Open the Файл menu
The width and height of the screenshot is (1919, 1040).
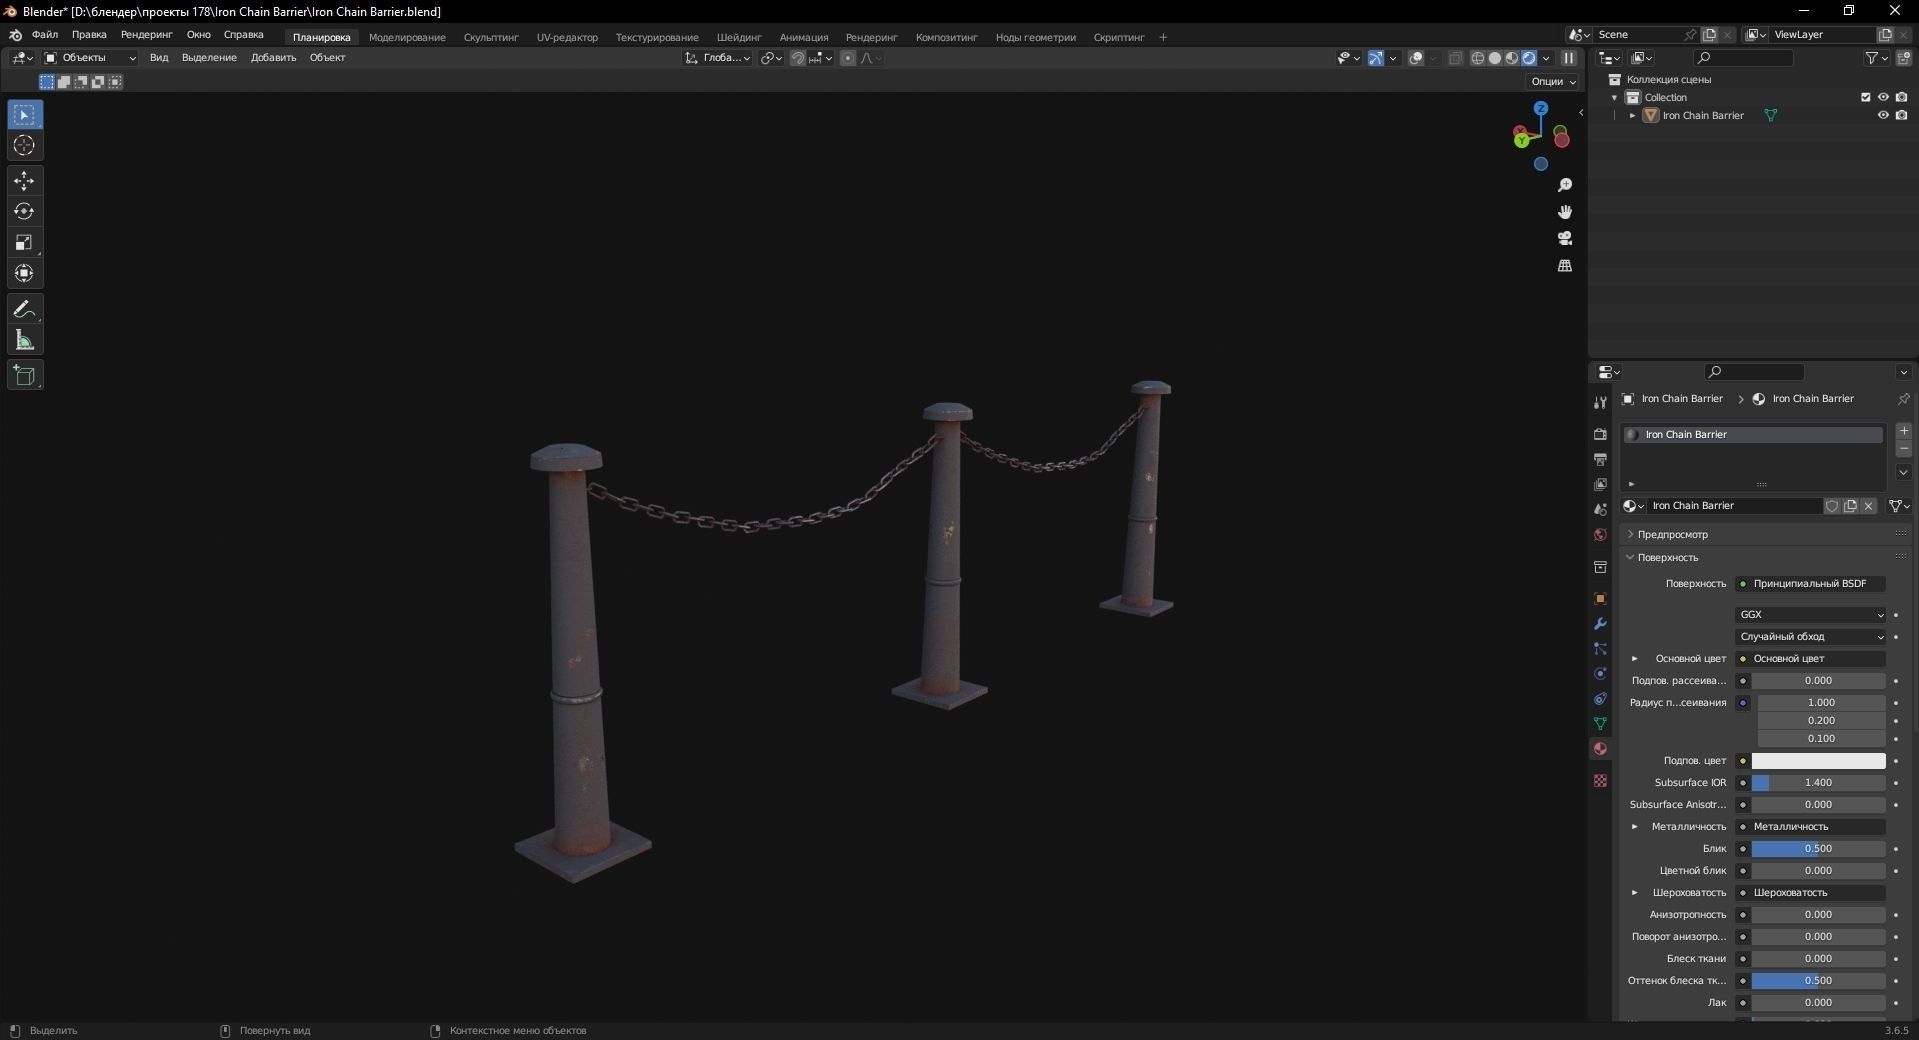point(45,35)
